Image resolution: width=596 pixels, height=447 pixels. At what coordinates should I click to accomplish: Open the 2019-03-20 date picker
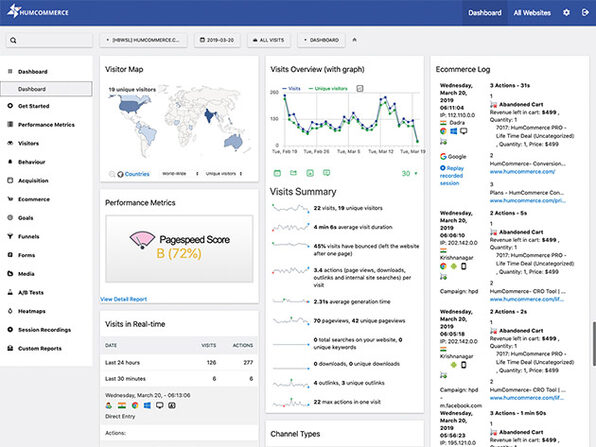click(217, 40)
